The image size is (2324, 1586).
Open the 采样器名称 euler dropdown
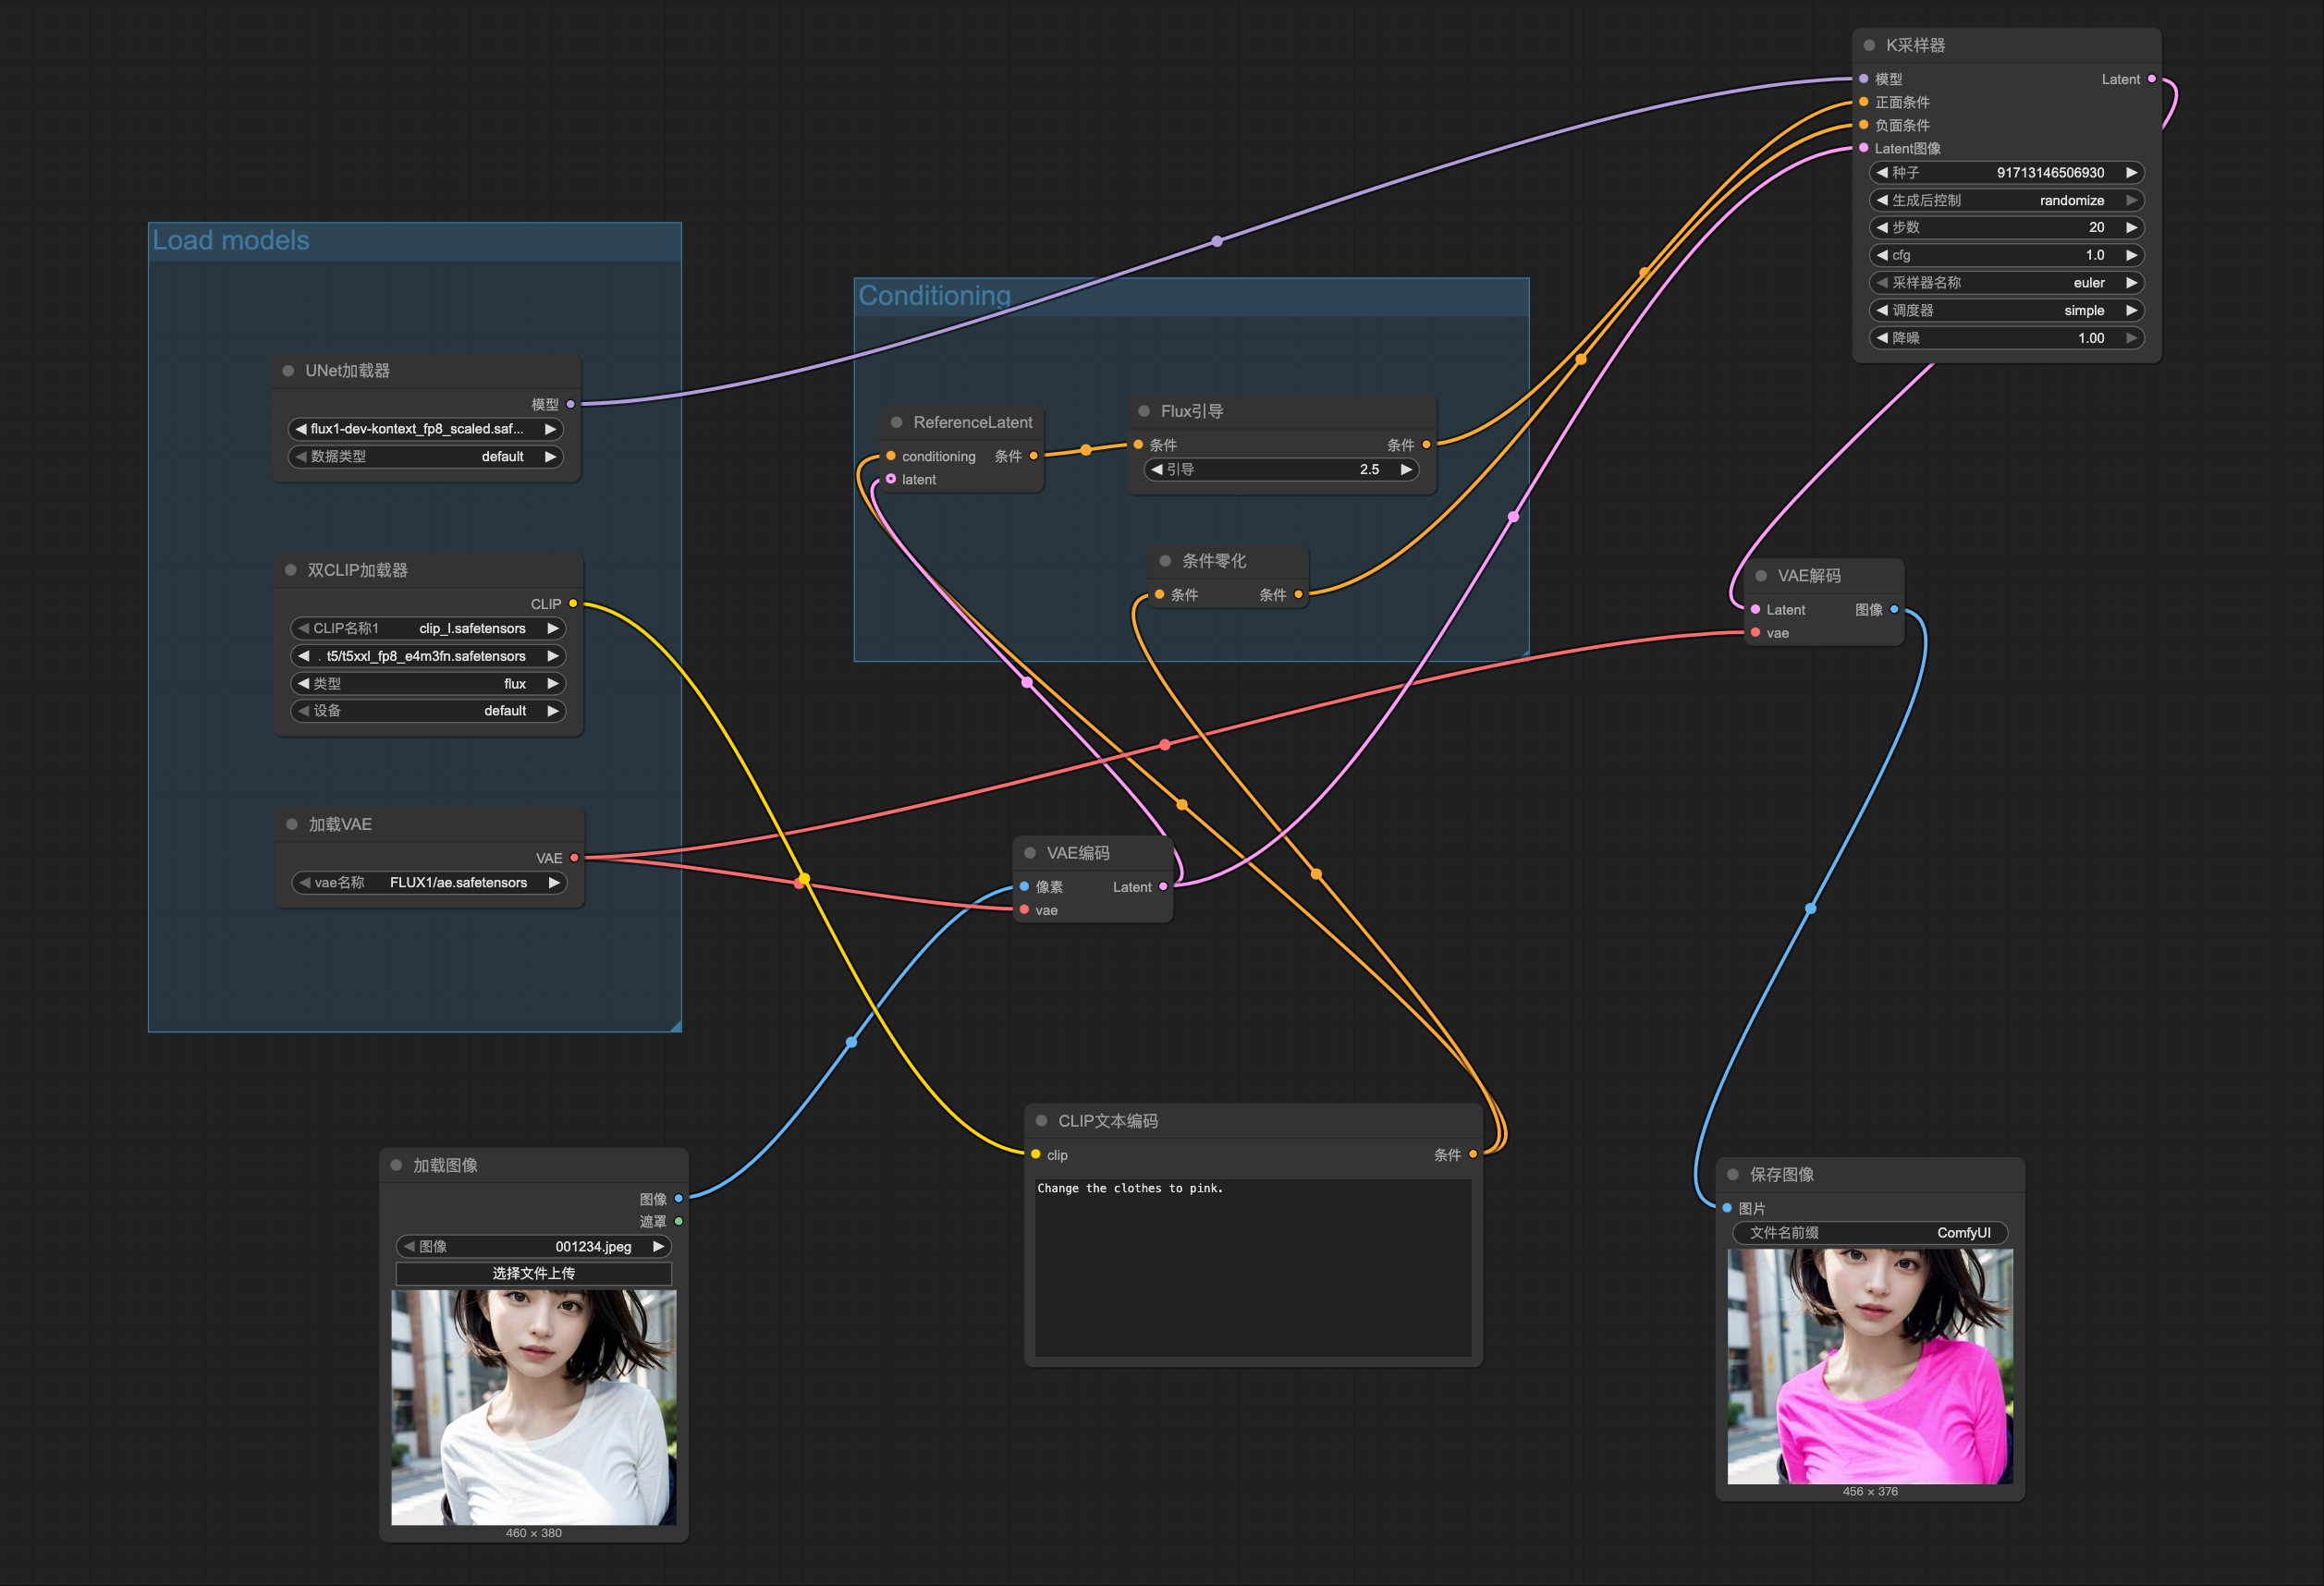click(x=2005, y=283)
